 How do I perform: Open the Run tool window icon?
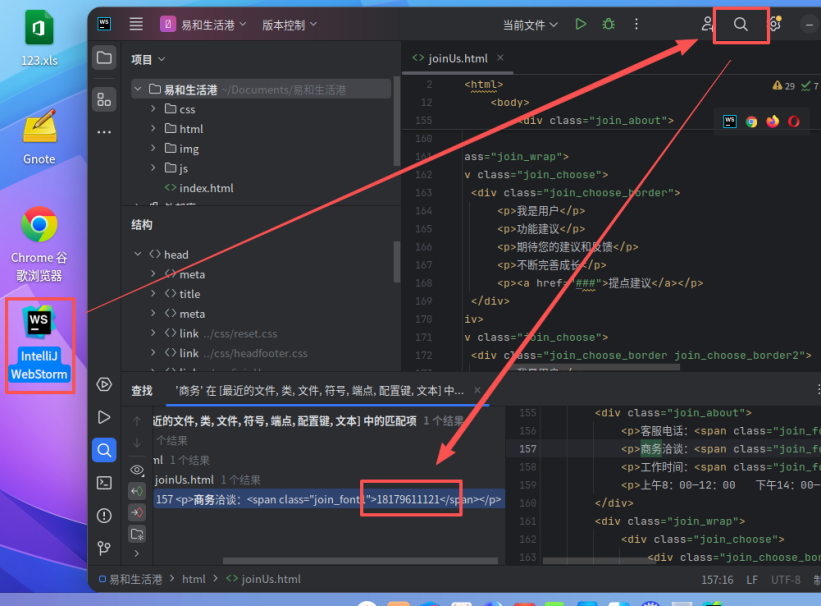pos(104,417)
